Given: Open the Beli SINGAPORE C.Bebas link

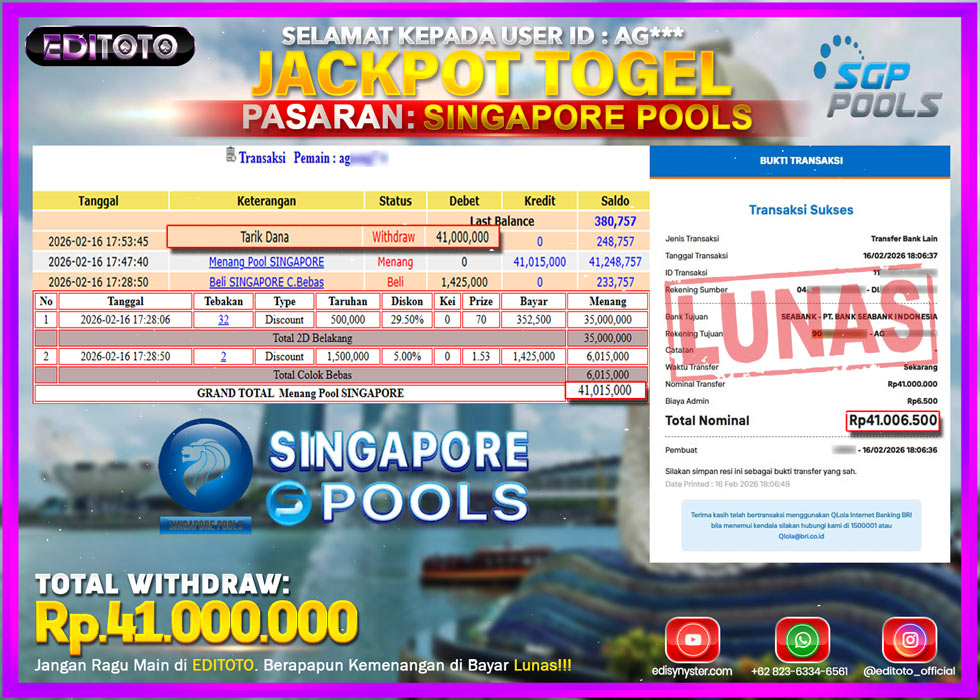Looking at the screenshot, I should click(x=266, y=282).
